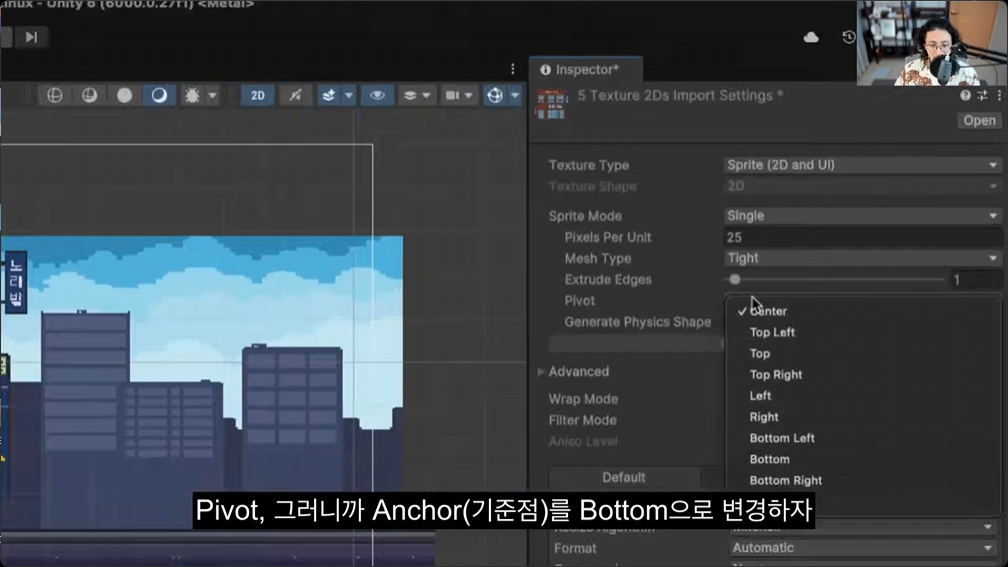Switch to the Inspector tab

(586, 69)
